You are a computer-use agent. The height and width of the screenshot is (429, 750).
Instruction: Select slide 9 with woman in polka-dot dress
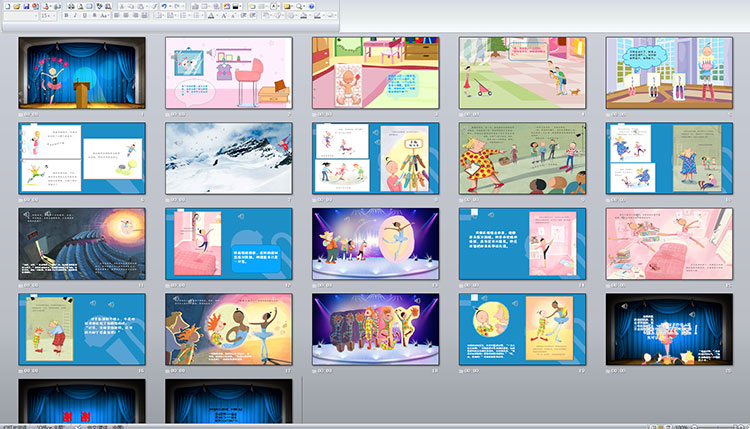click(x=522, y=158)
